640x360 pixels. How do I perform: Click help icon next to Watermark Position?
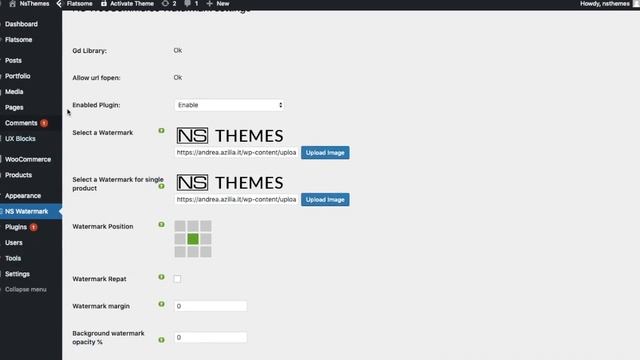(162, 224)
